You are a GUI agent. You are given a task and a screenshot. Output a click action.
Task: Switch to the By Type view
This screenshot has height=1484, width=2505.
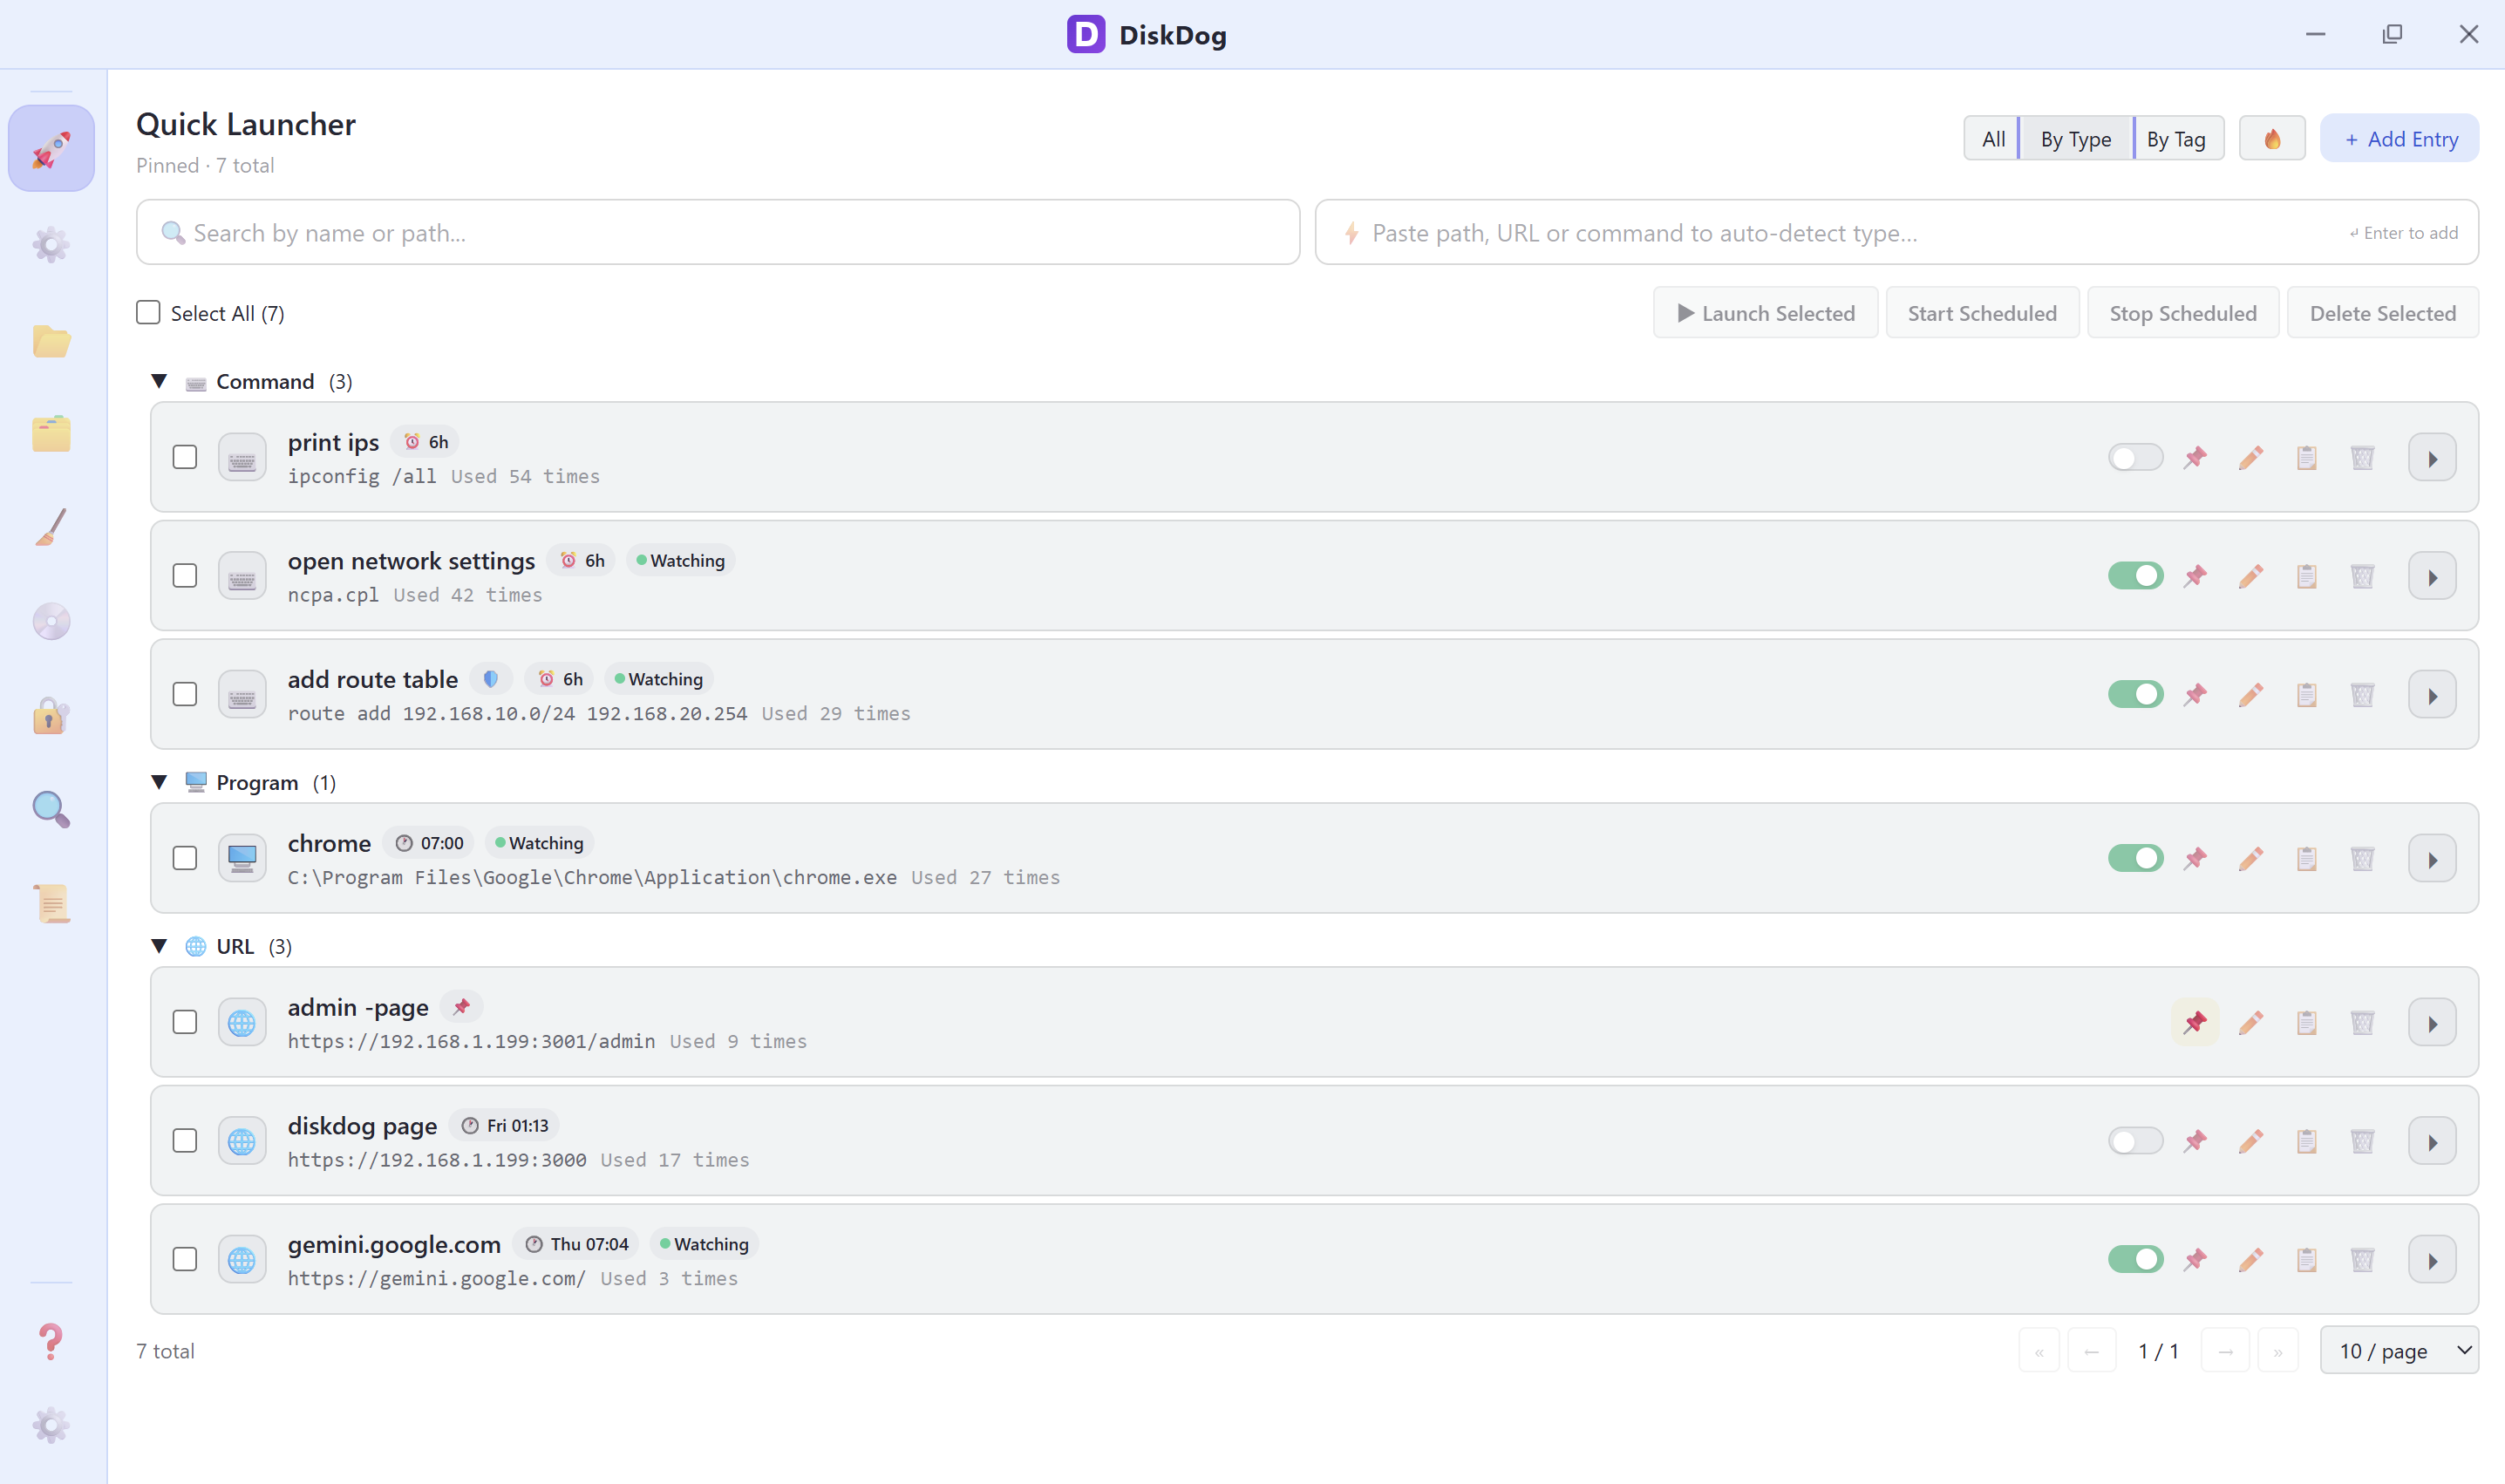(2075, 139)
